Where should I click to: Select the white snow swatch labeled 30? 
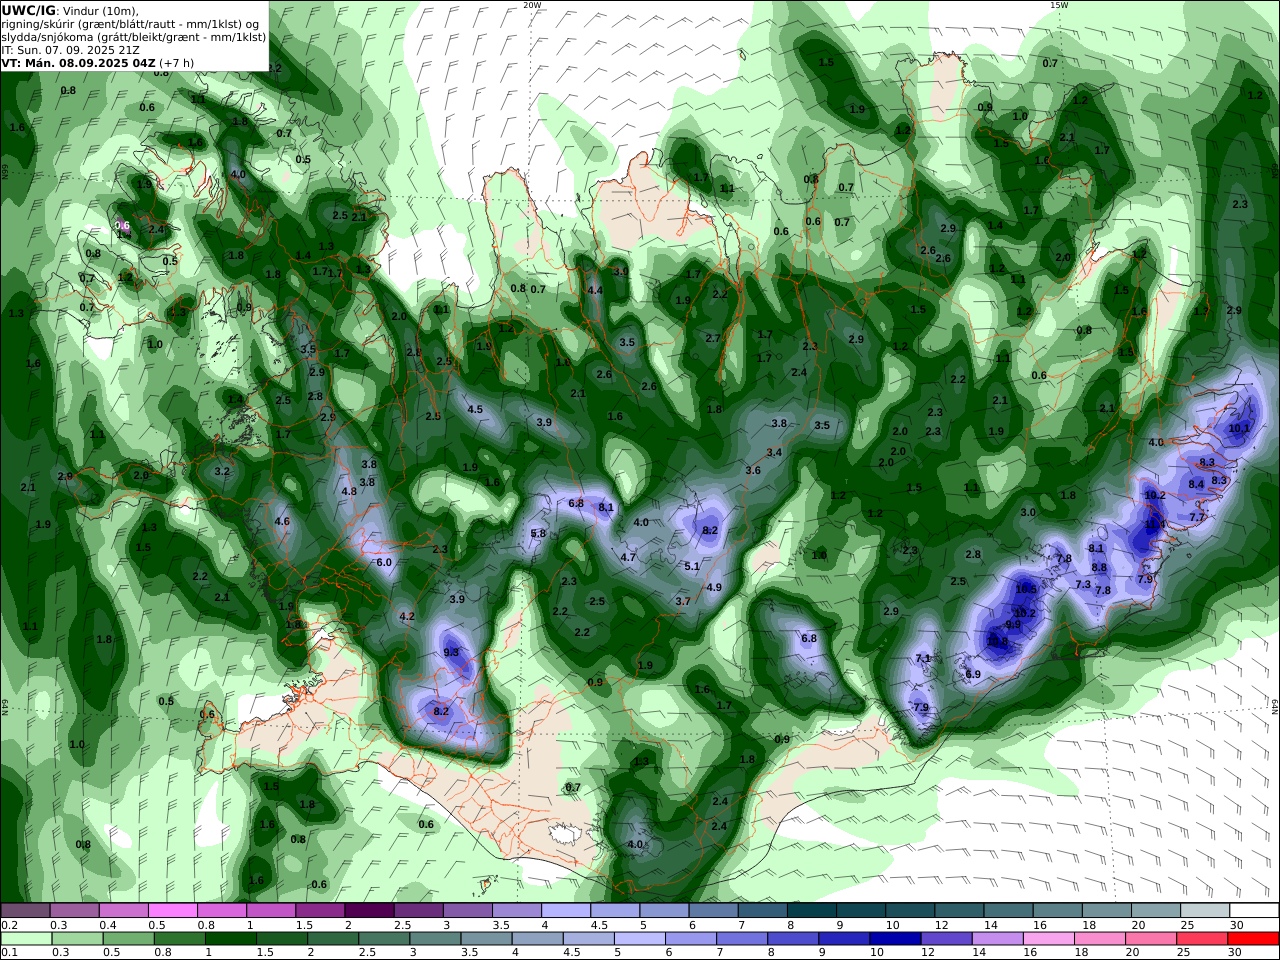tap(1254, 911)
